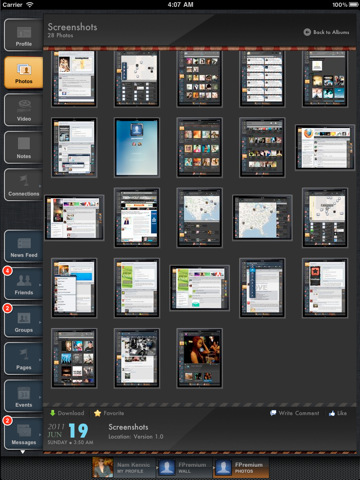Mark album as Favorite with star
The height and width of the screenshot is (480, 360).
[x=109, y=413]
